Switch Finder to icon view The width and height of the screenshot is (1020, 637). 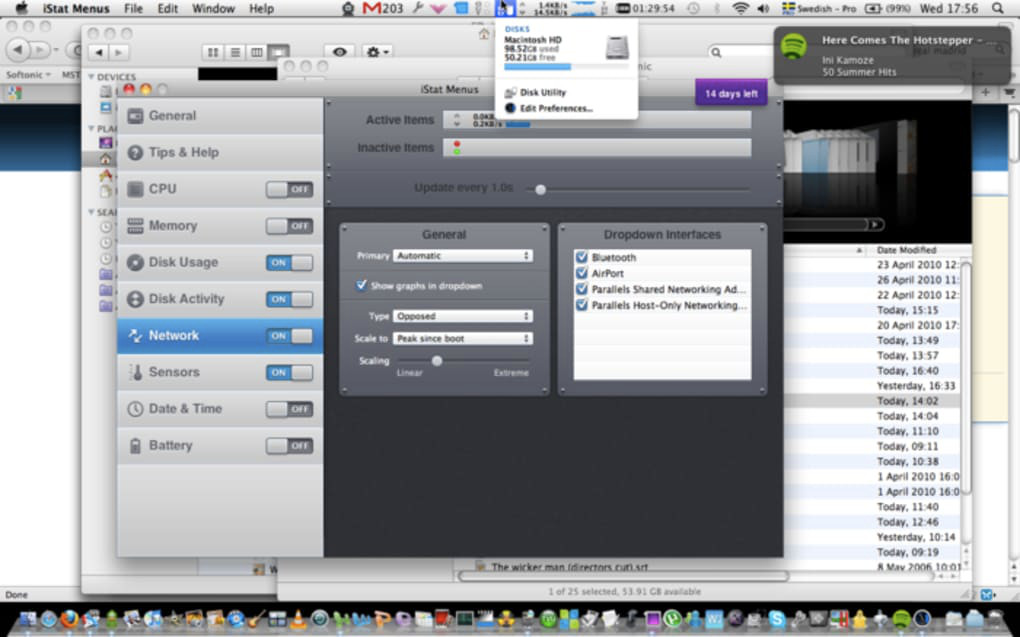pos(213,52)
